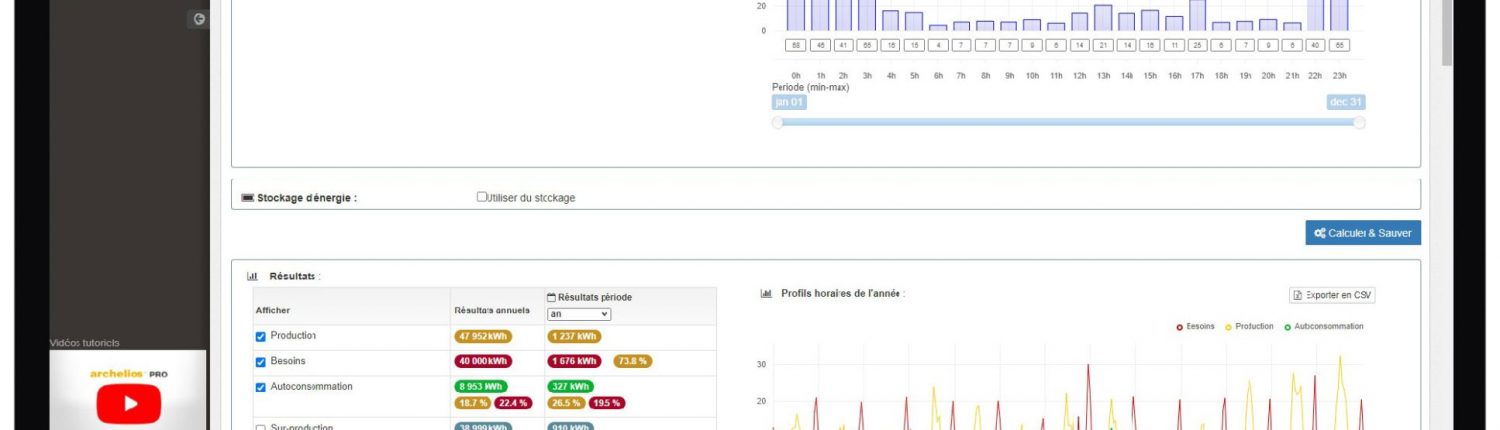Click the 40 000 kWh annual Besoins badge
The width and height of the screenshot is (1500, 430).
pos(483,362)
